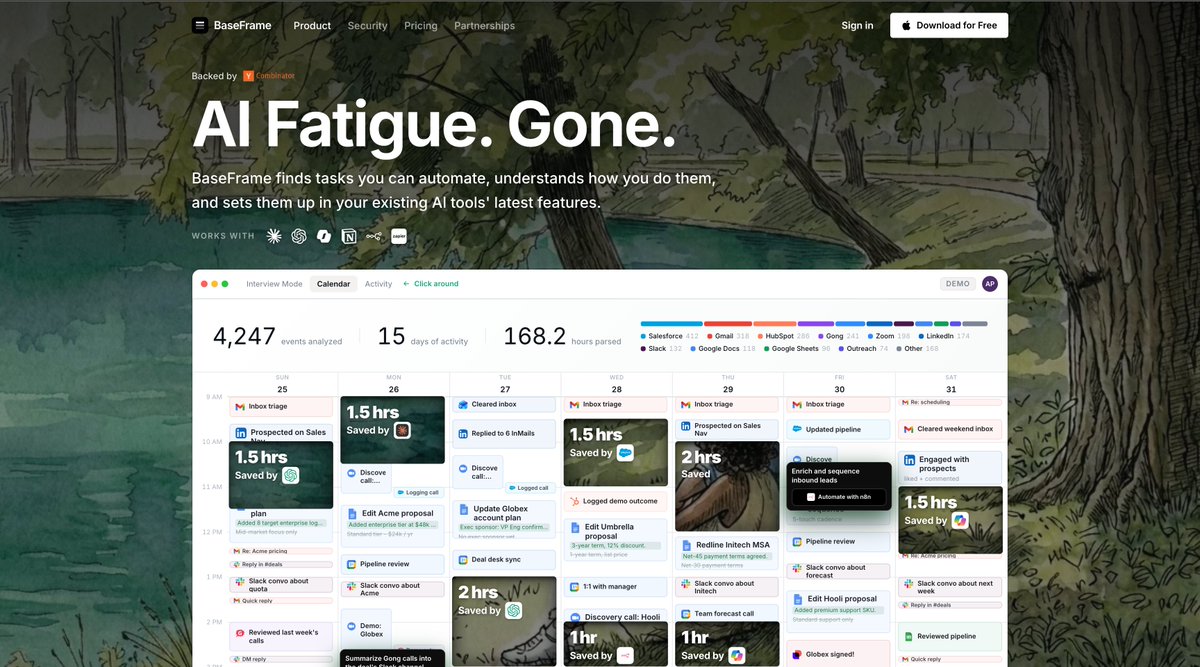
Task: Open the Partnerships nav link
Action: 485,25
